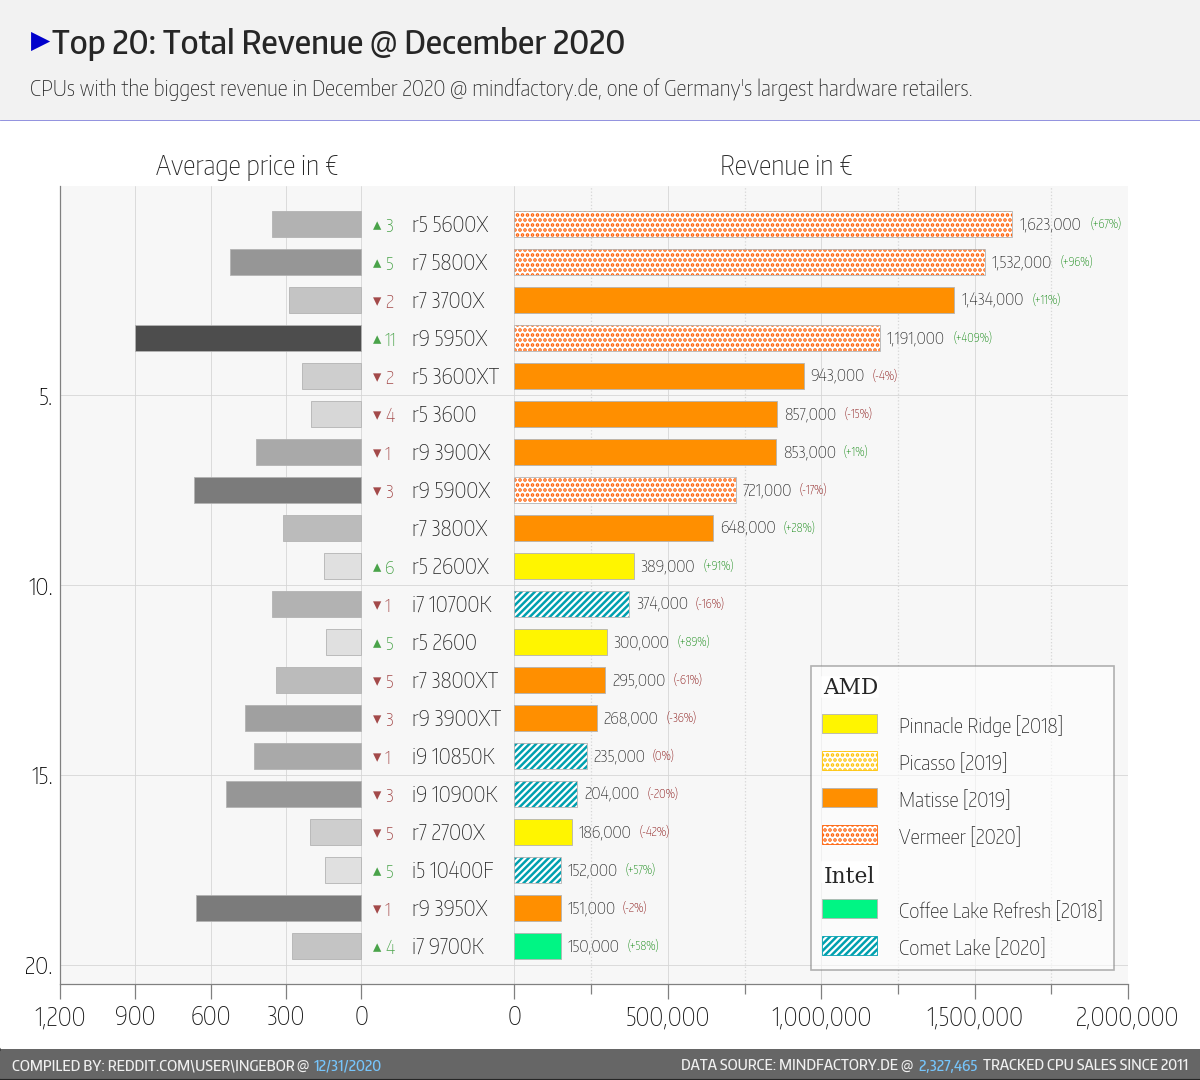Click the 1,623,000 revenue value label
The height and width of the screenshot is (1080, 1200).
point(1050,224)
